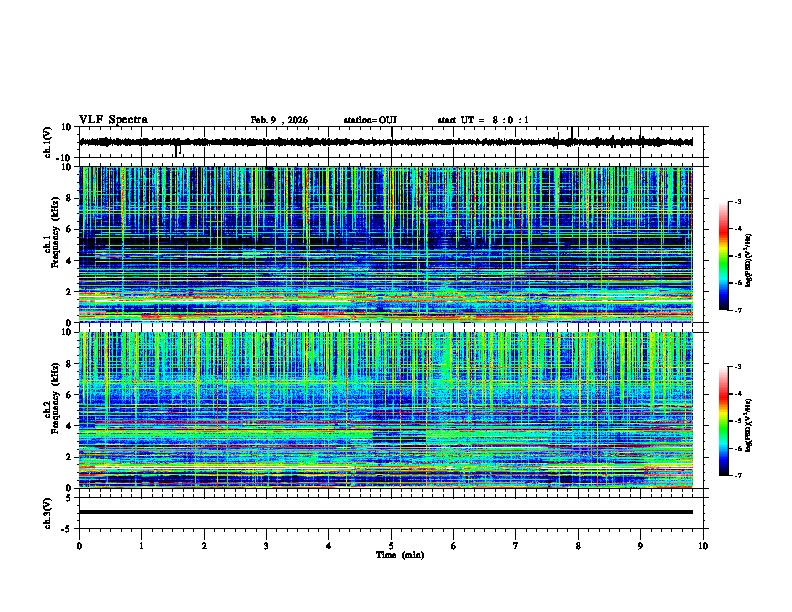Click the '-3' label on ch.1 colorbar
This screenshot has height=612, width=792.
coord(737,202)
